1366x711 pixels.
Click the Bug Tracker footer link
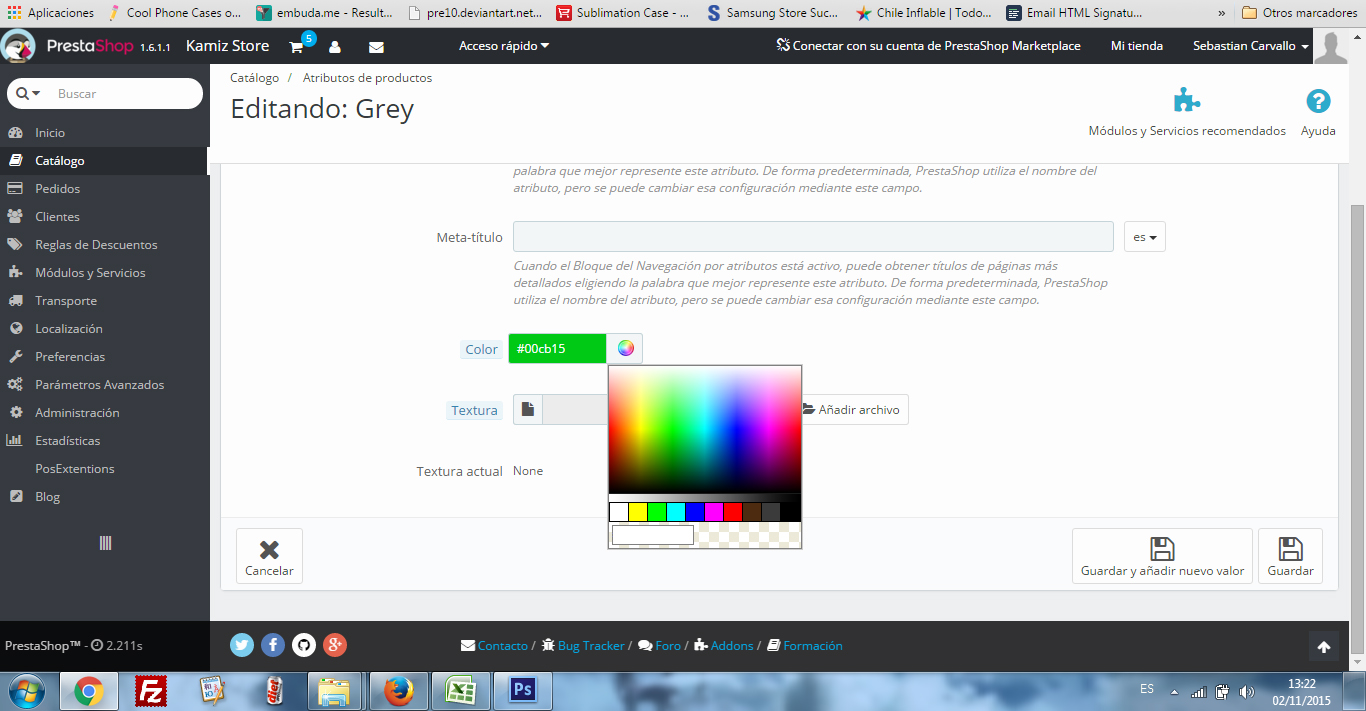[590, 646]
